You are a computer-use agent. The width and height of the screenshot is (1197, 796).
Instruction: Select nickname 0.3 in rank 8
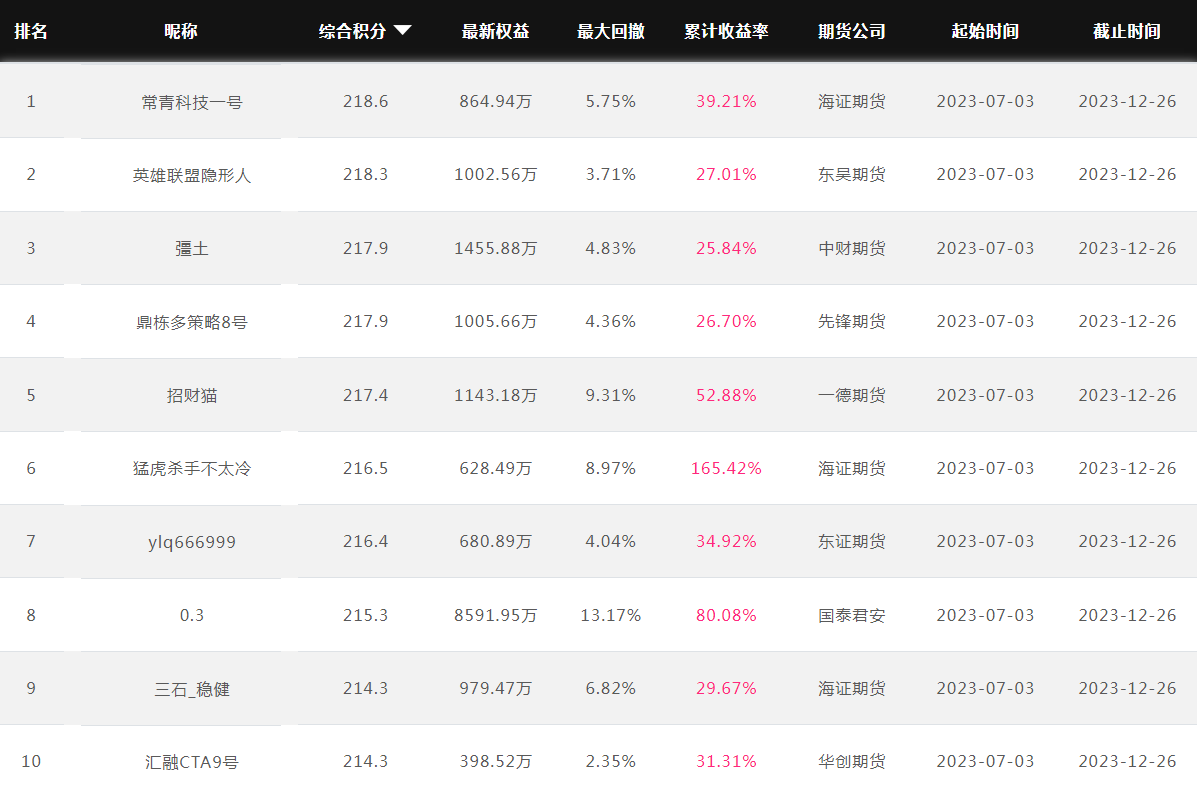192,615
